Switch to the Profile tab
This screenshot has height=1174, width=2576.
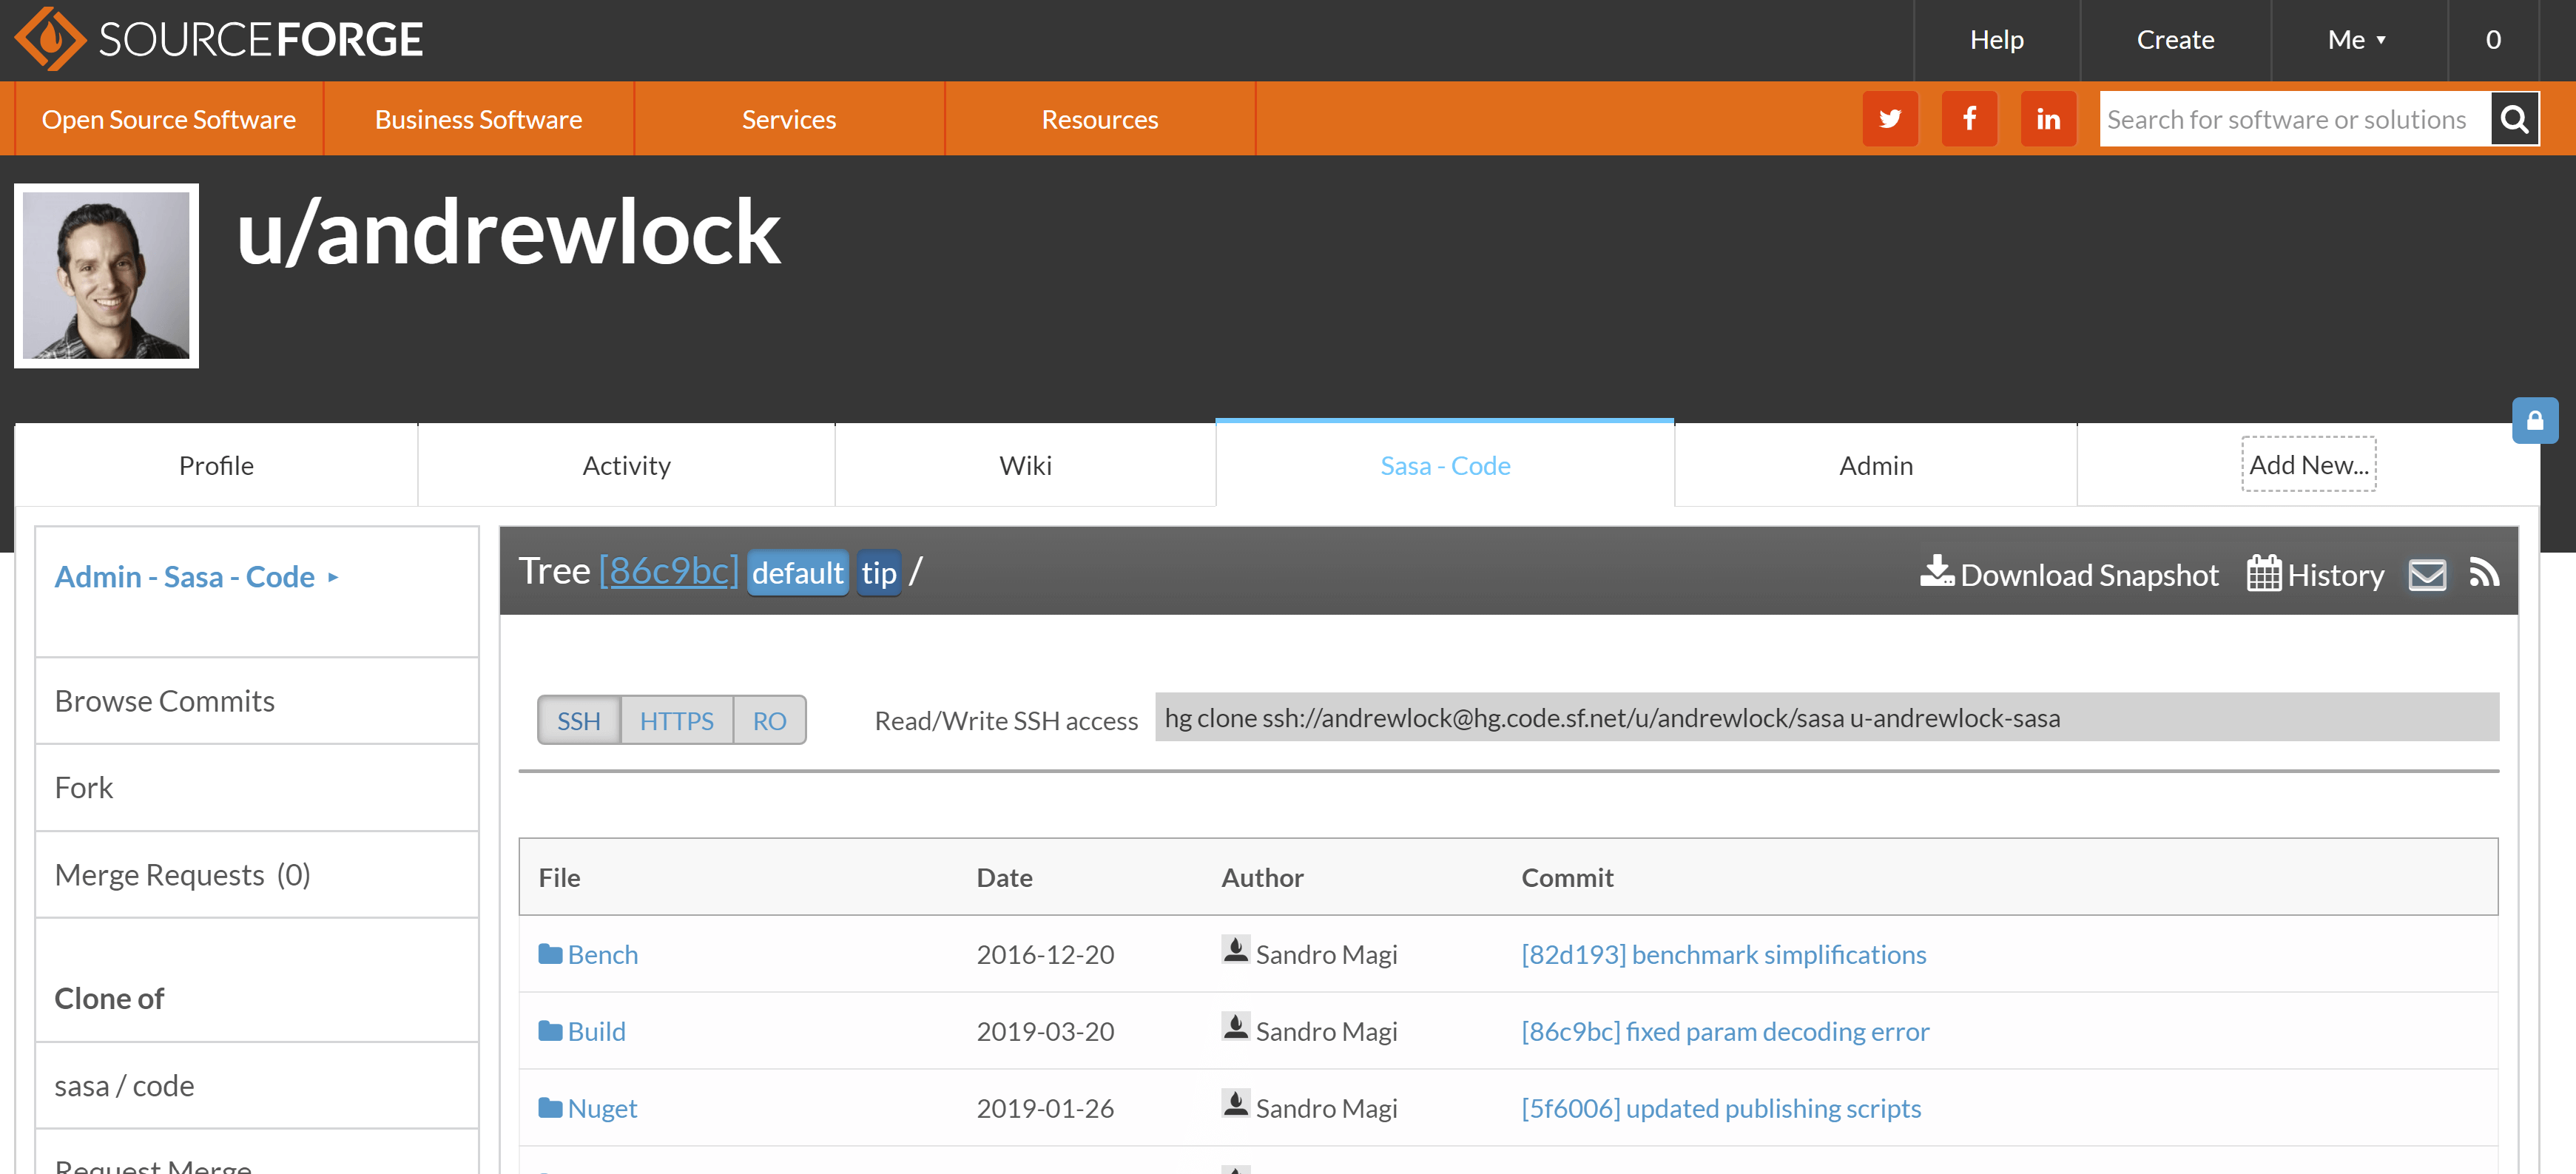(x=216, y=465)
